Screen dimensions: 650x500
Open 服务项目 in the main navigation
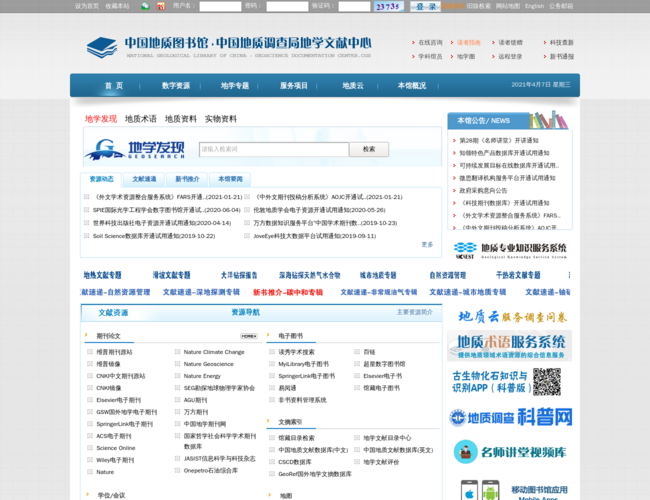(293, 85)
